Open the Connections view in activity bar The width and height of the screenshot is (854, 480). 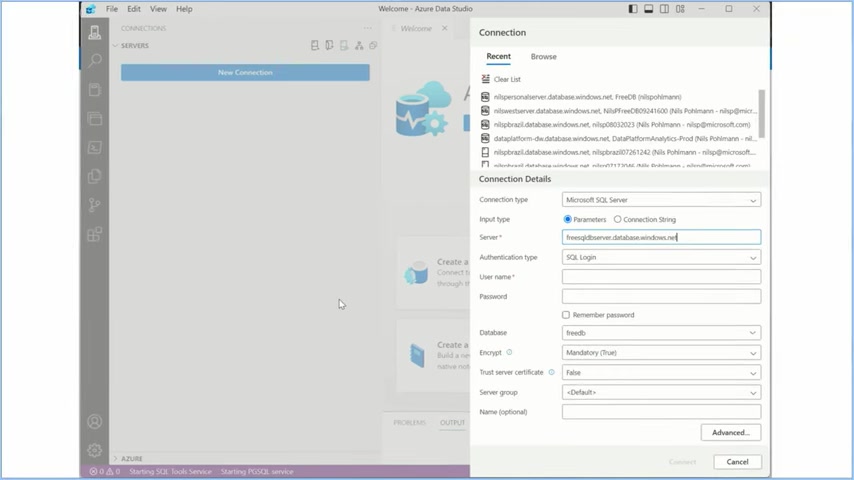click(95, 32)
